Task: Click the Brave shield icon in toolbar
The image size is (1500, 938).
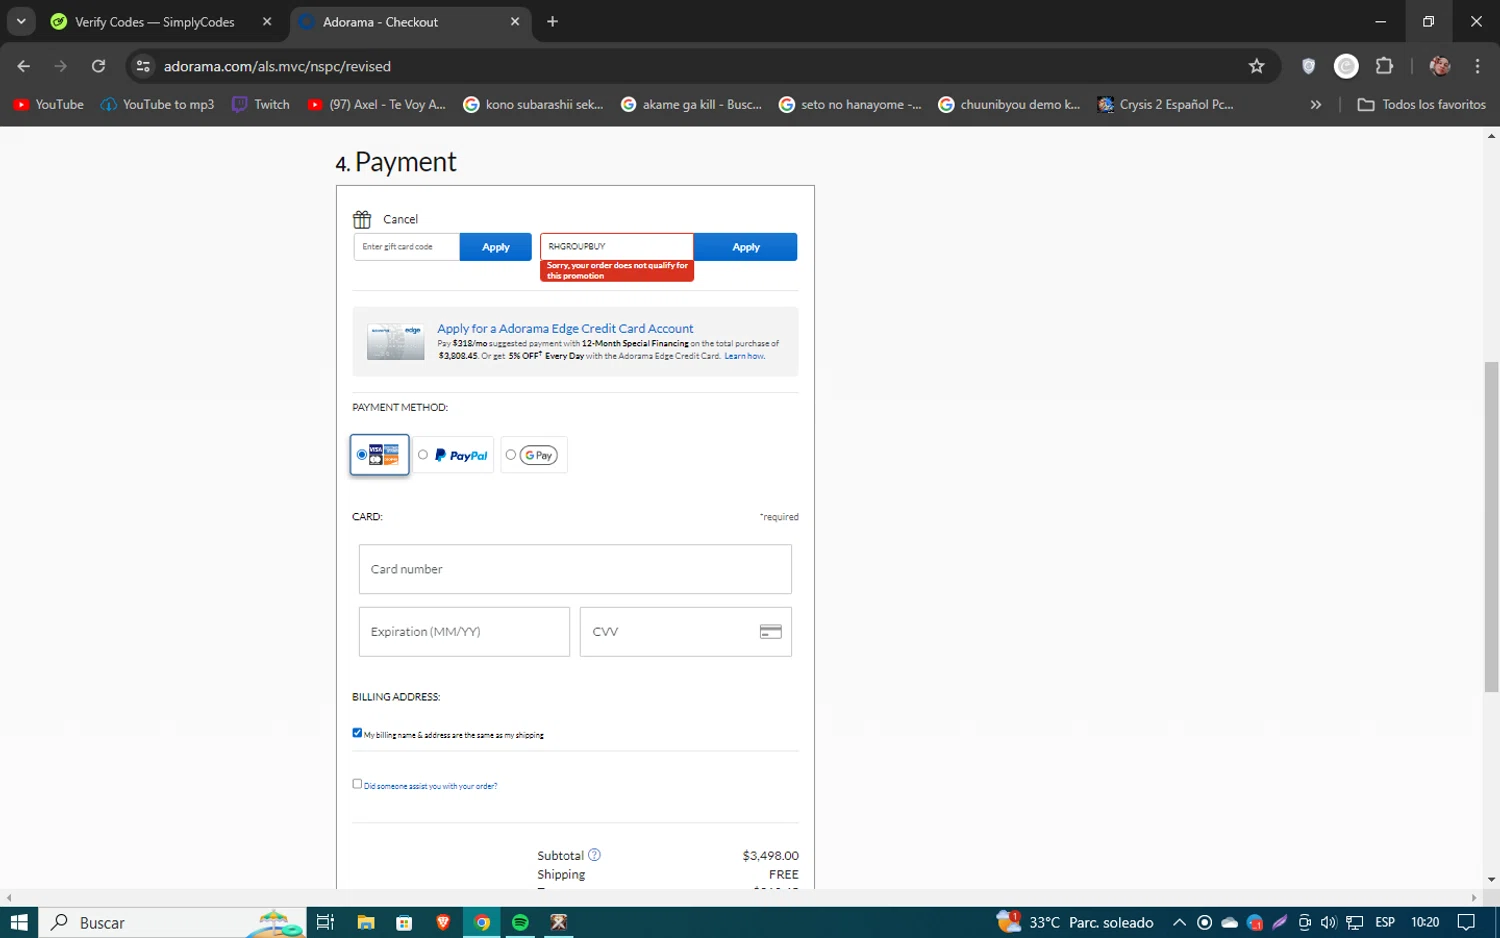Action: [x=1308, y=66]
